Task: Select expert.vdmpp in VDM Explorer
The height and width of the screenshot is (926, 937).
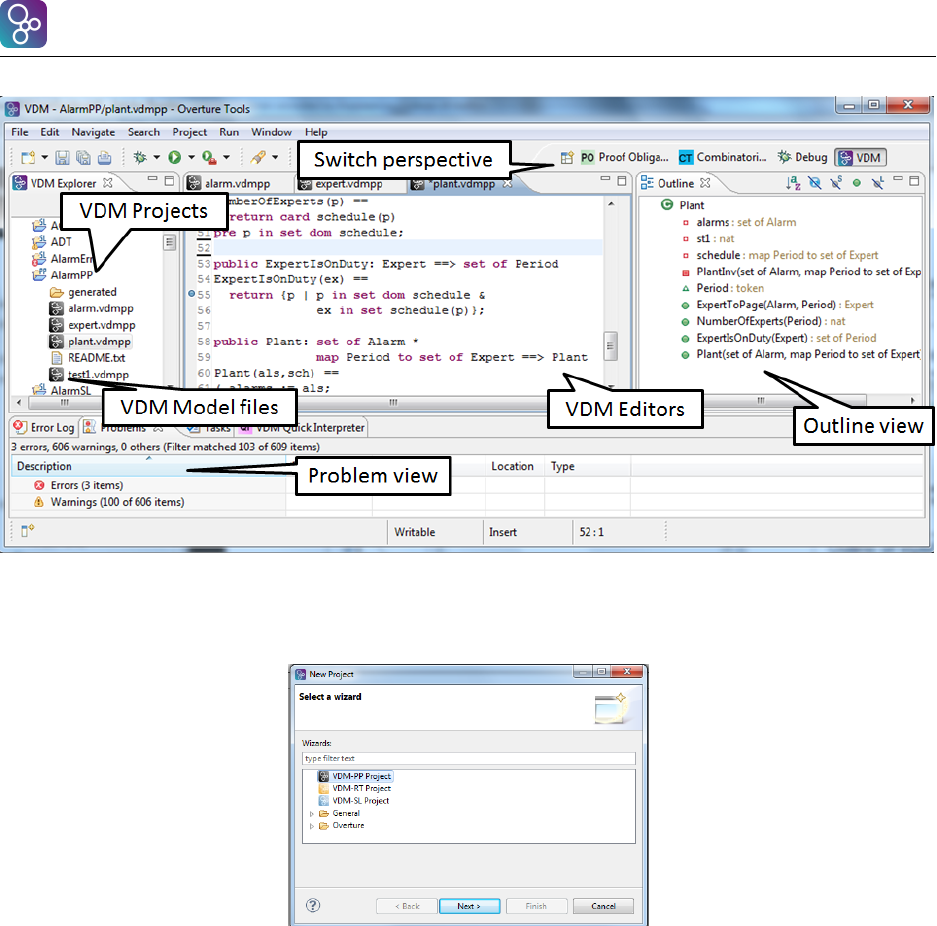Action: click(93, 325)
